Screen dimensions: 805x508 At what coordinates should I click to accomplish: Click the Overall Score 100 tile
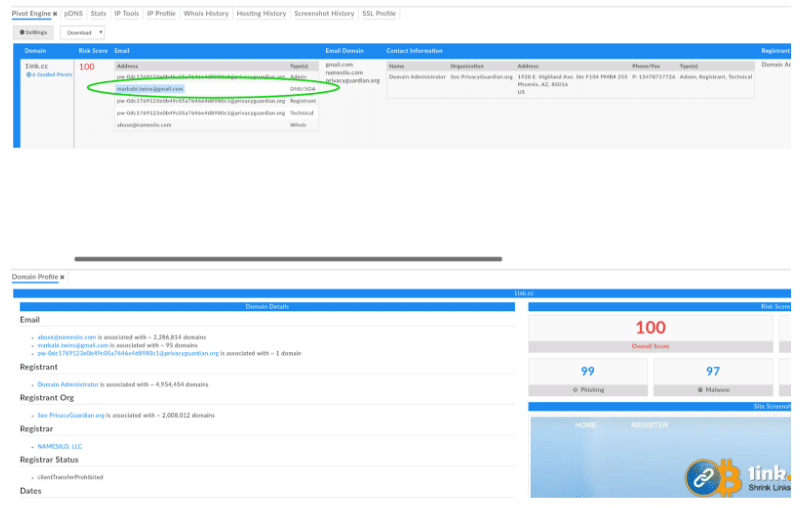click(x=650, y=333)
